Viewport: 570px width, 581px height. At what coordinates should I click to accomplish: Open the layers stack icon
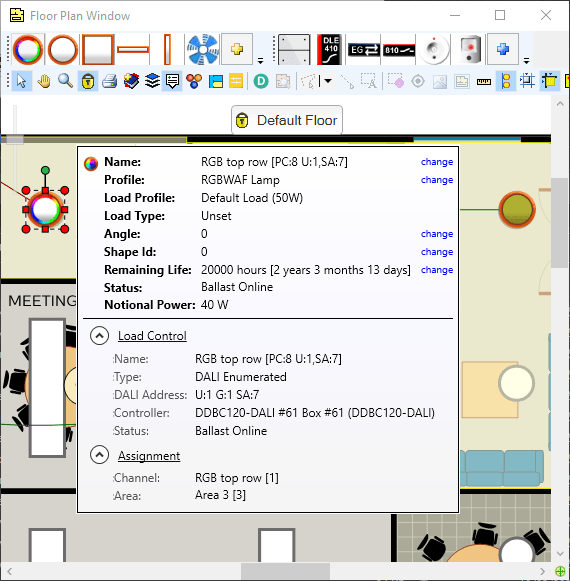[152, 81]
